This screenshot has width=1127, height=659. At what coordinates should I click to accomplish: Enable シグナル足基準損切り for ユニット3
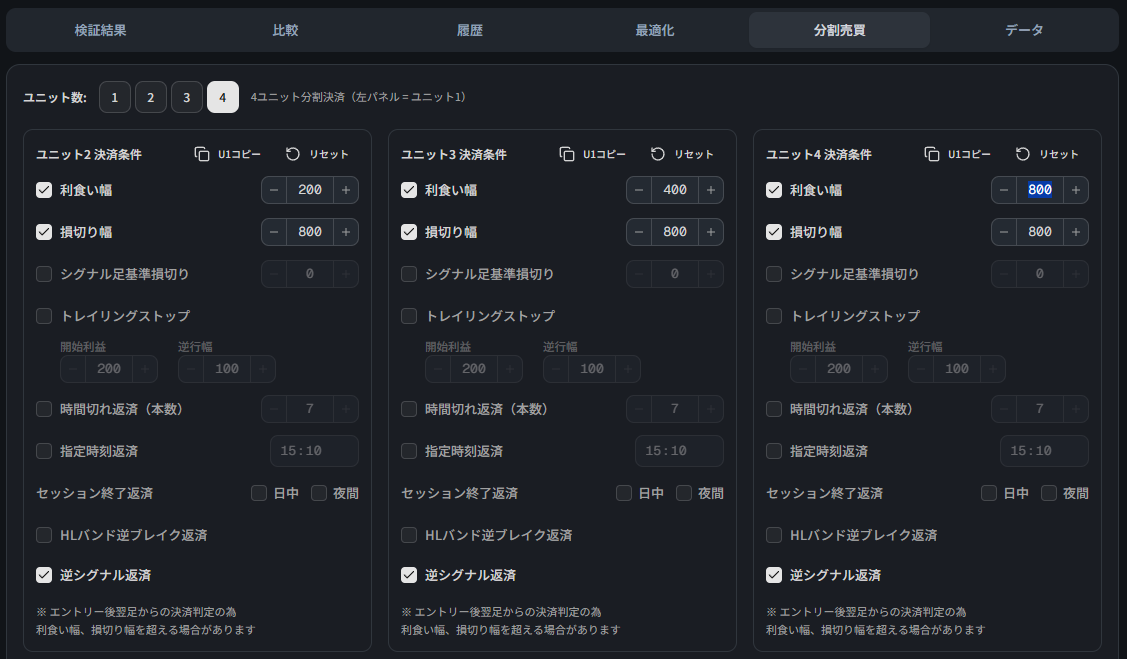tap(409, 274)
